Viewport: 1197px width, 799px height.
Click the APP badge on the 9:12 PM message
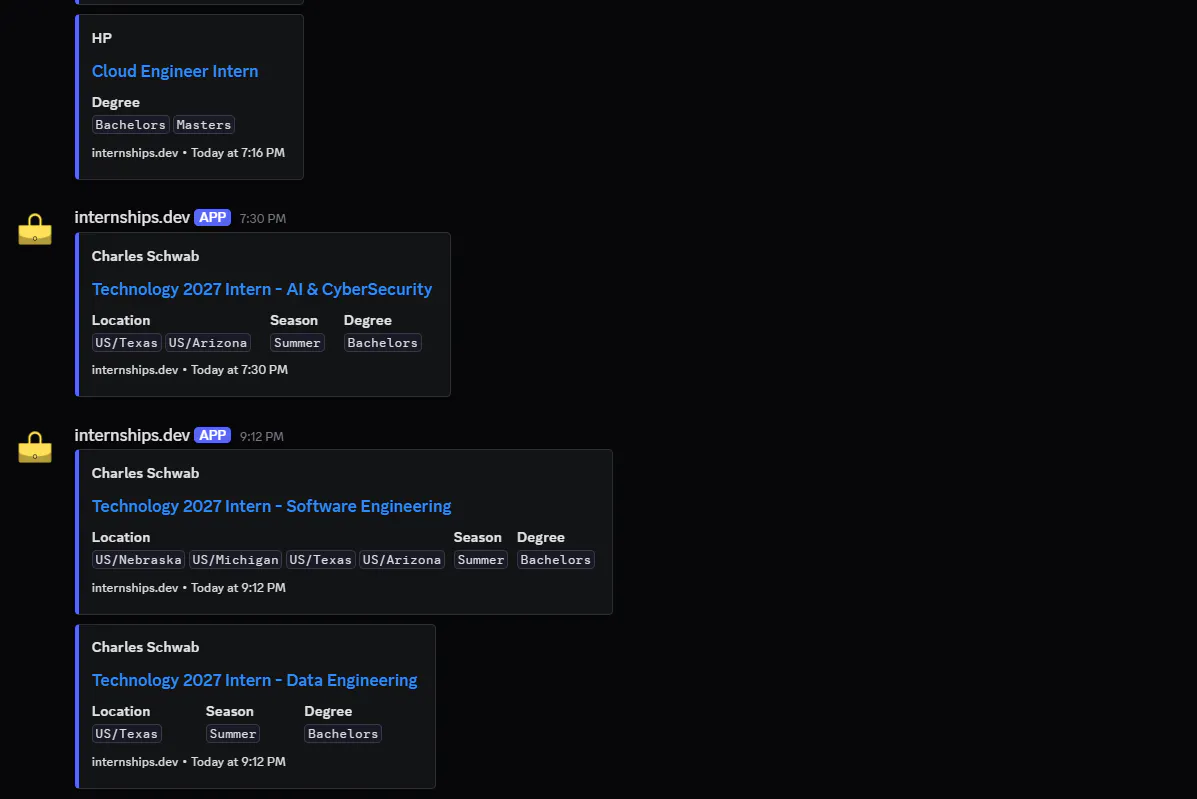[x=212, y=435]
